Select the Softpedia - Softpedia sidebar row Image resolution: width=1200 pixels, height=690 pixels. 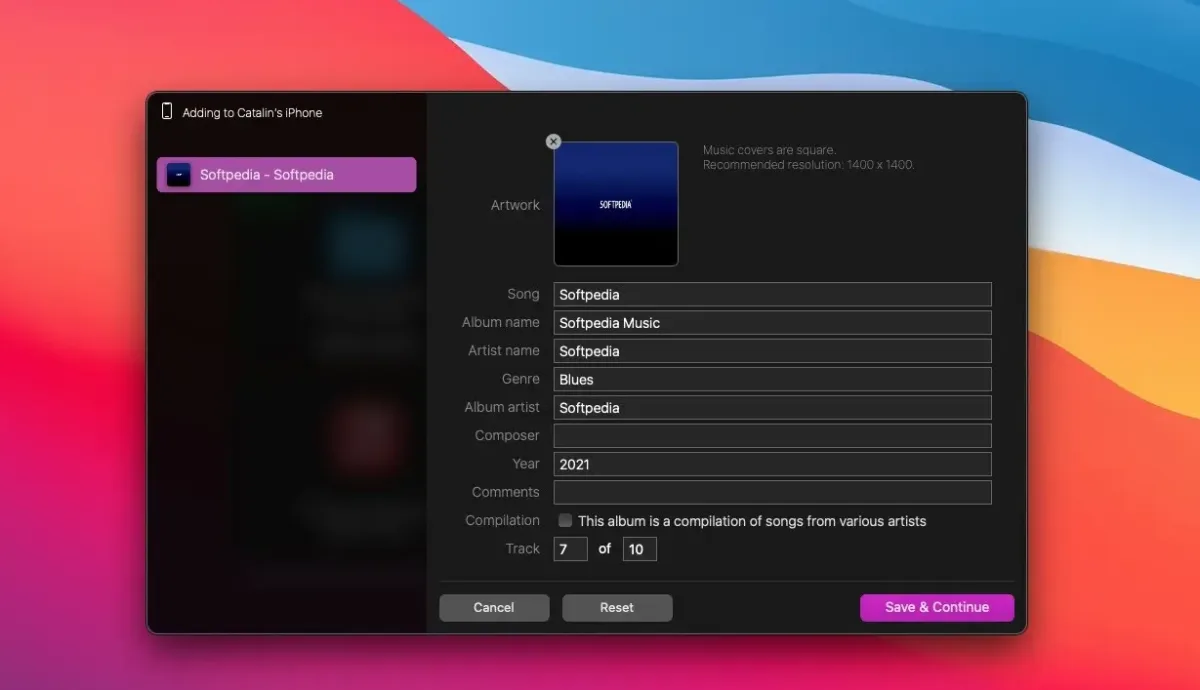tap(286, 174)
